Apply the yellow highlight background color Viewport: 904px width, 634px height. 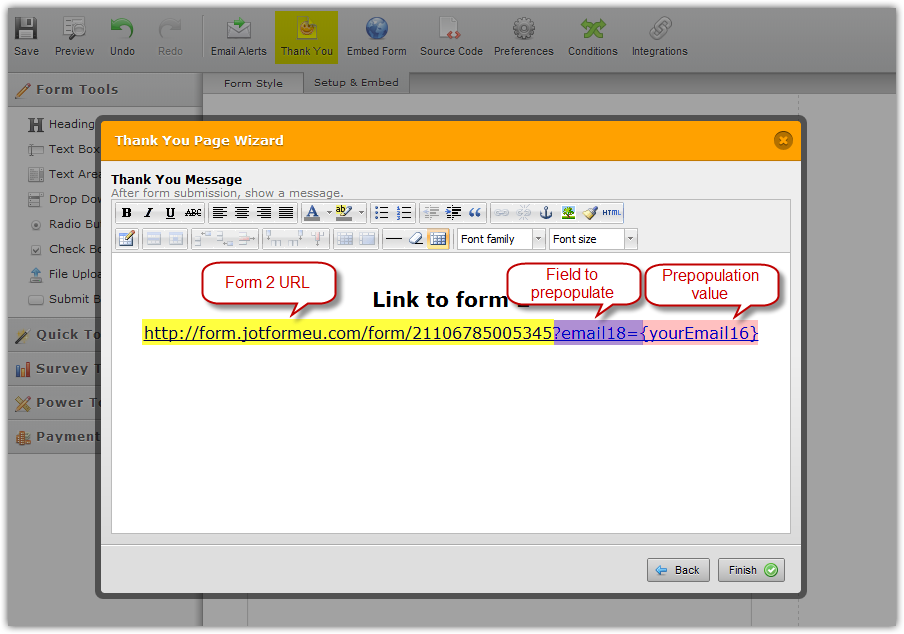point(343,213)
